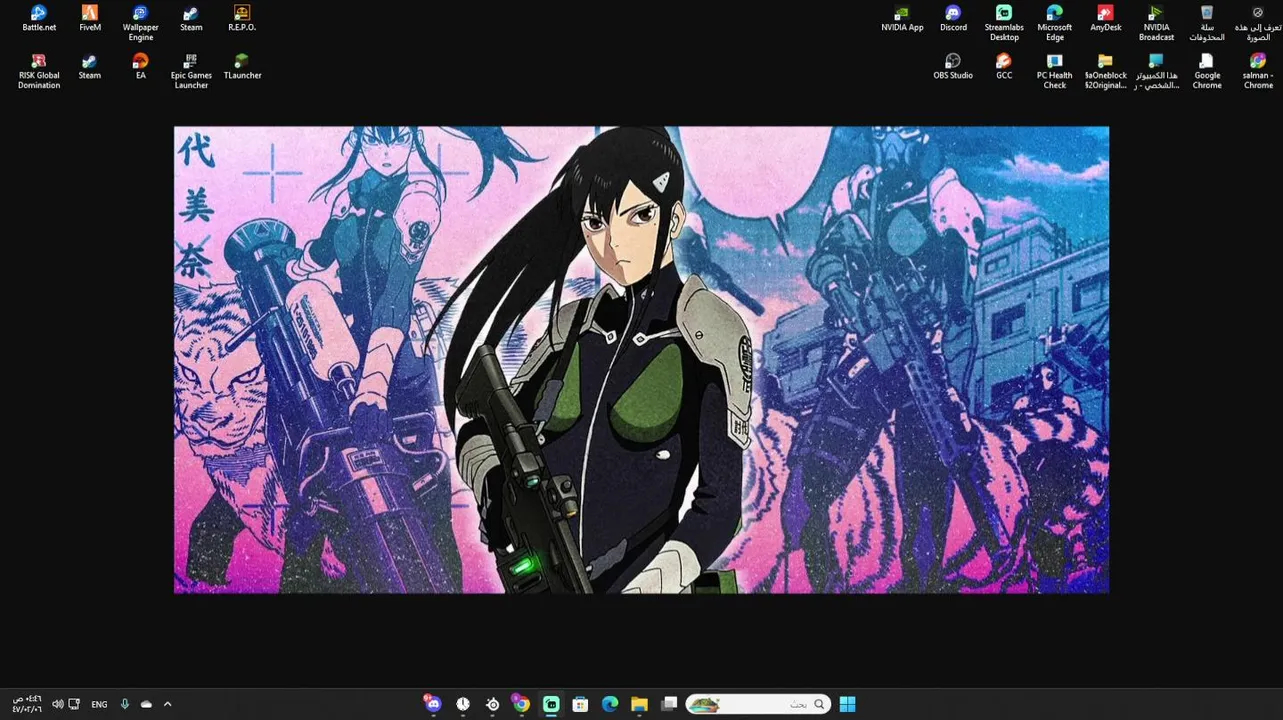Open the Windows Start menu
The height and width of the screenshot is (720, 1283).
[x=847, y=704]
